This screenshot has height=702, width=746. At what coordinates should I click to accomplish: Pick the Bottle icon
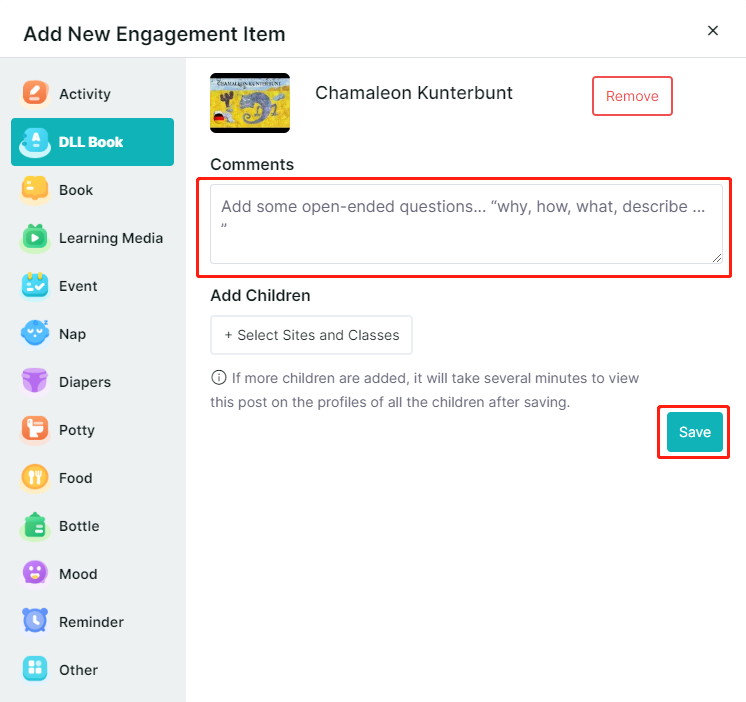pos(35,526)
